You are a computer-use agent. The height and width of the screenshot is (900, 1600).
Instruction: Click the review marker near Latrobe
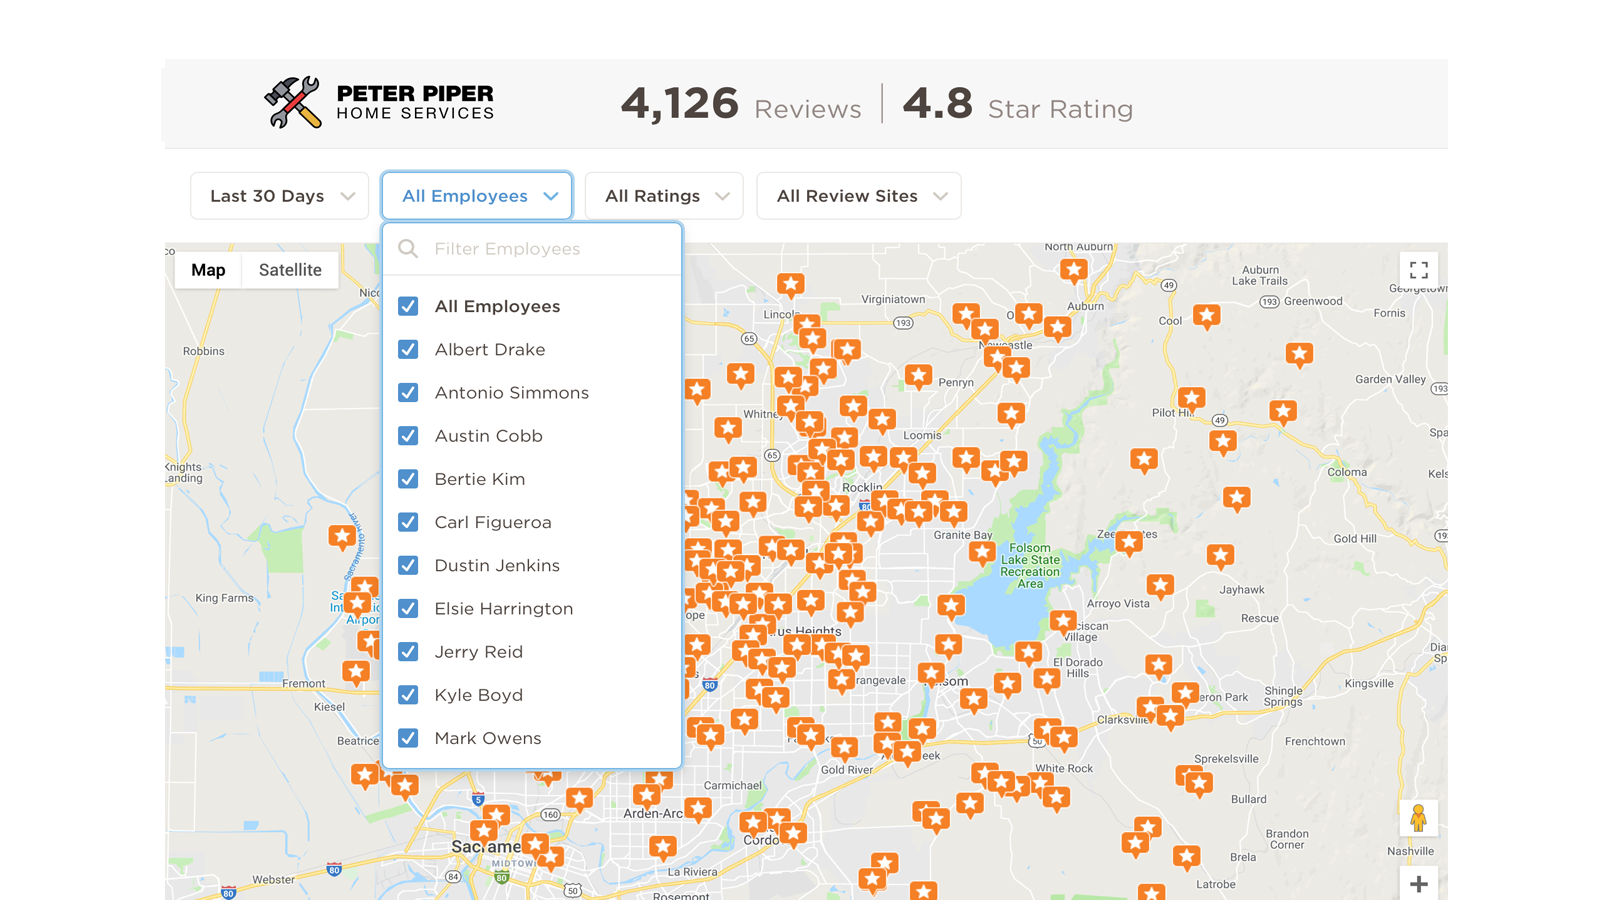tap(1187, 857)
